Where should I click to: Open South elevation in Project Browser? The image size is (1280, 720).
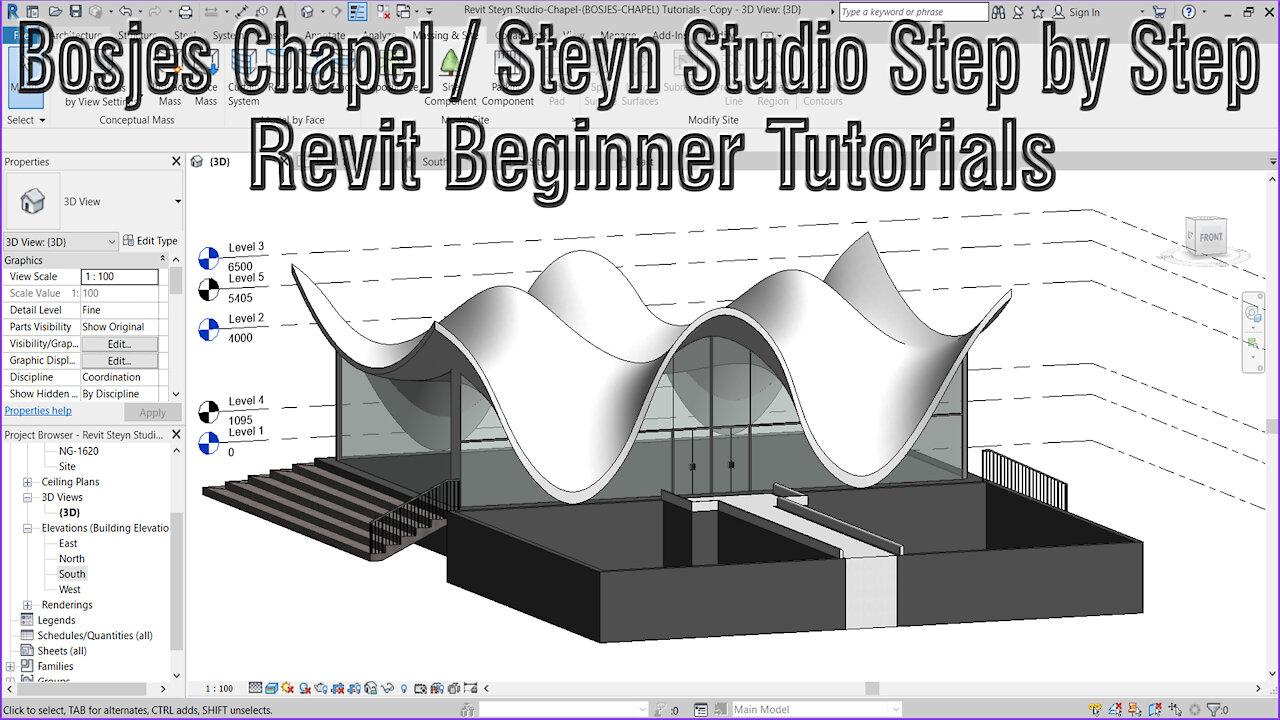click(x=72, y=574)
